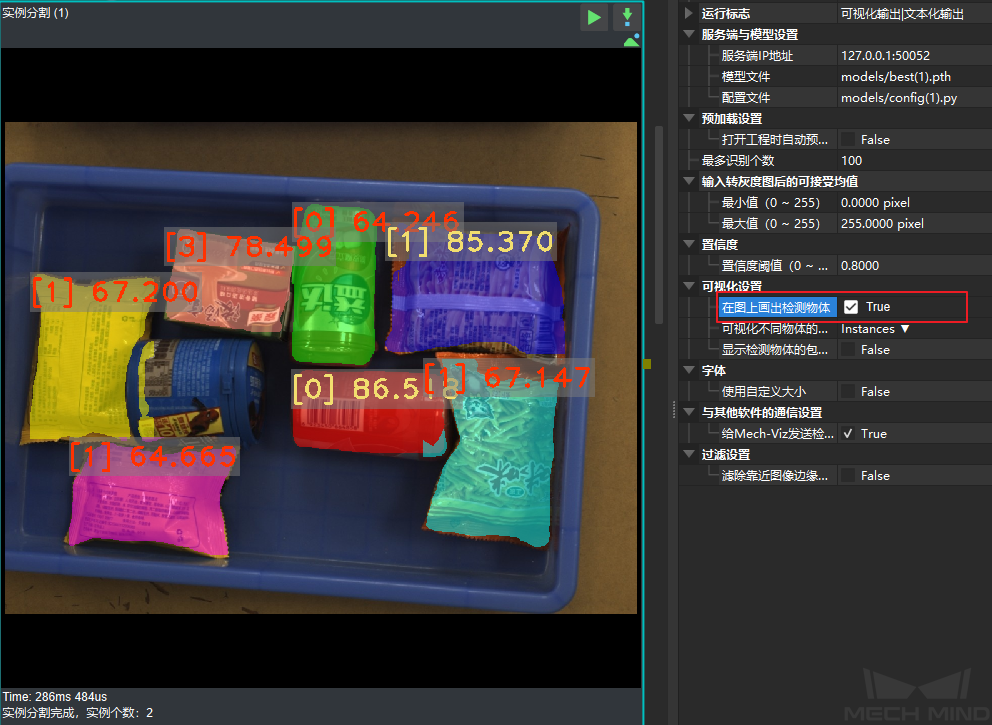
Task: Select the 可视化不同物体的... property label
Action: [x=774, y=329]
